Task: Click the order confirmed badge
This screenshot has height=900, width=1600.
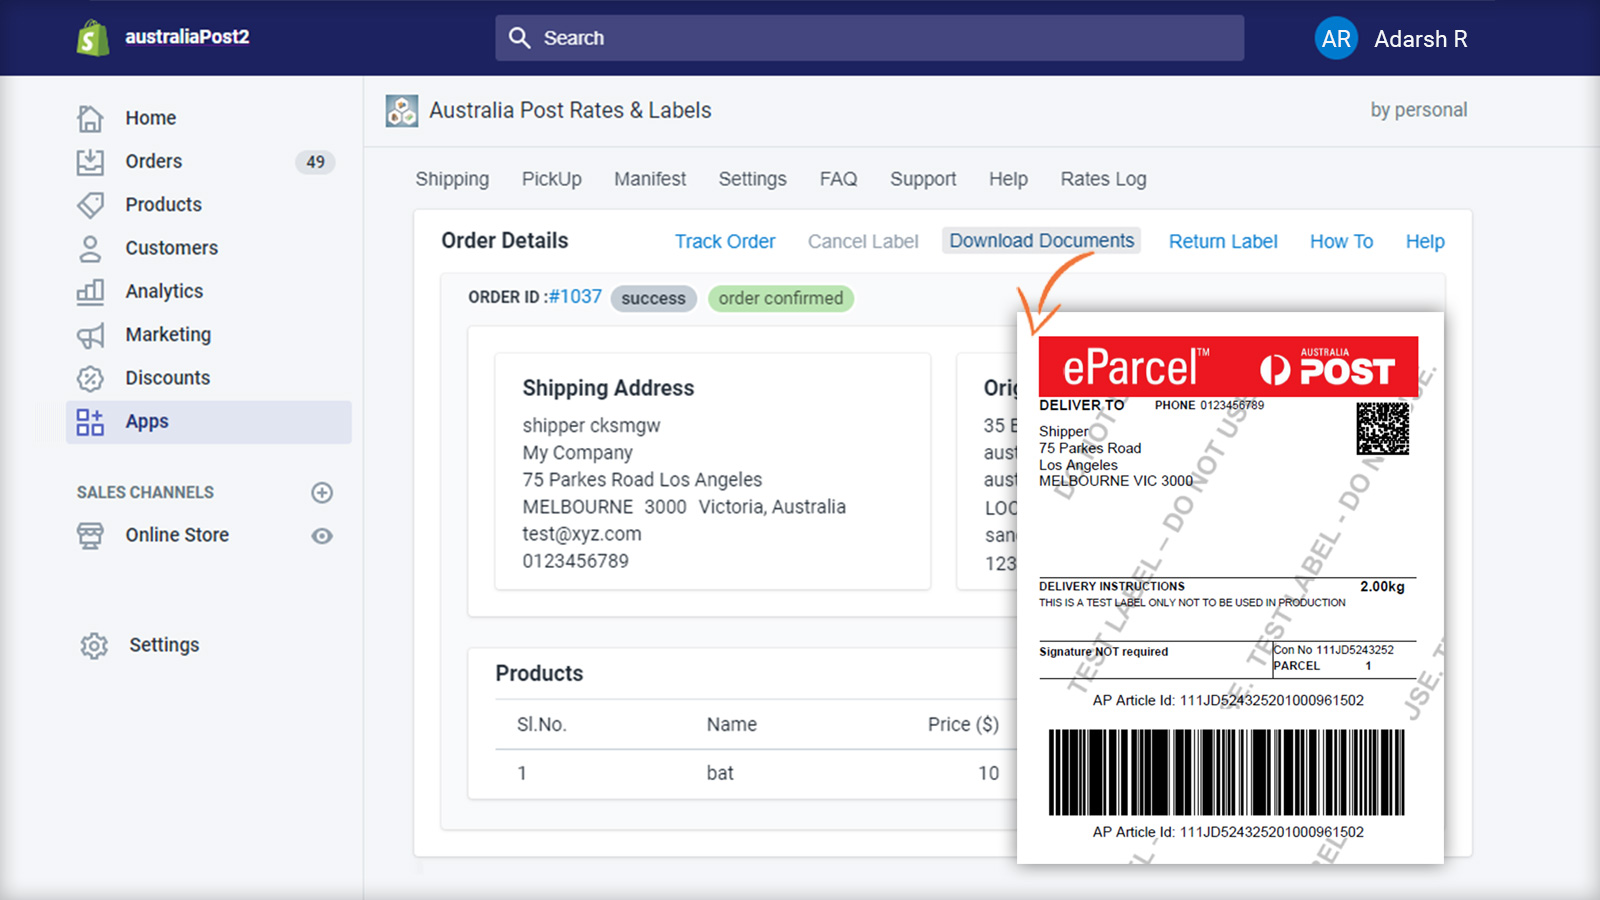Action: tap(780, 298)
